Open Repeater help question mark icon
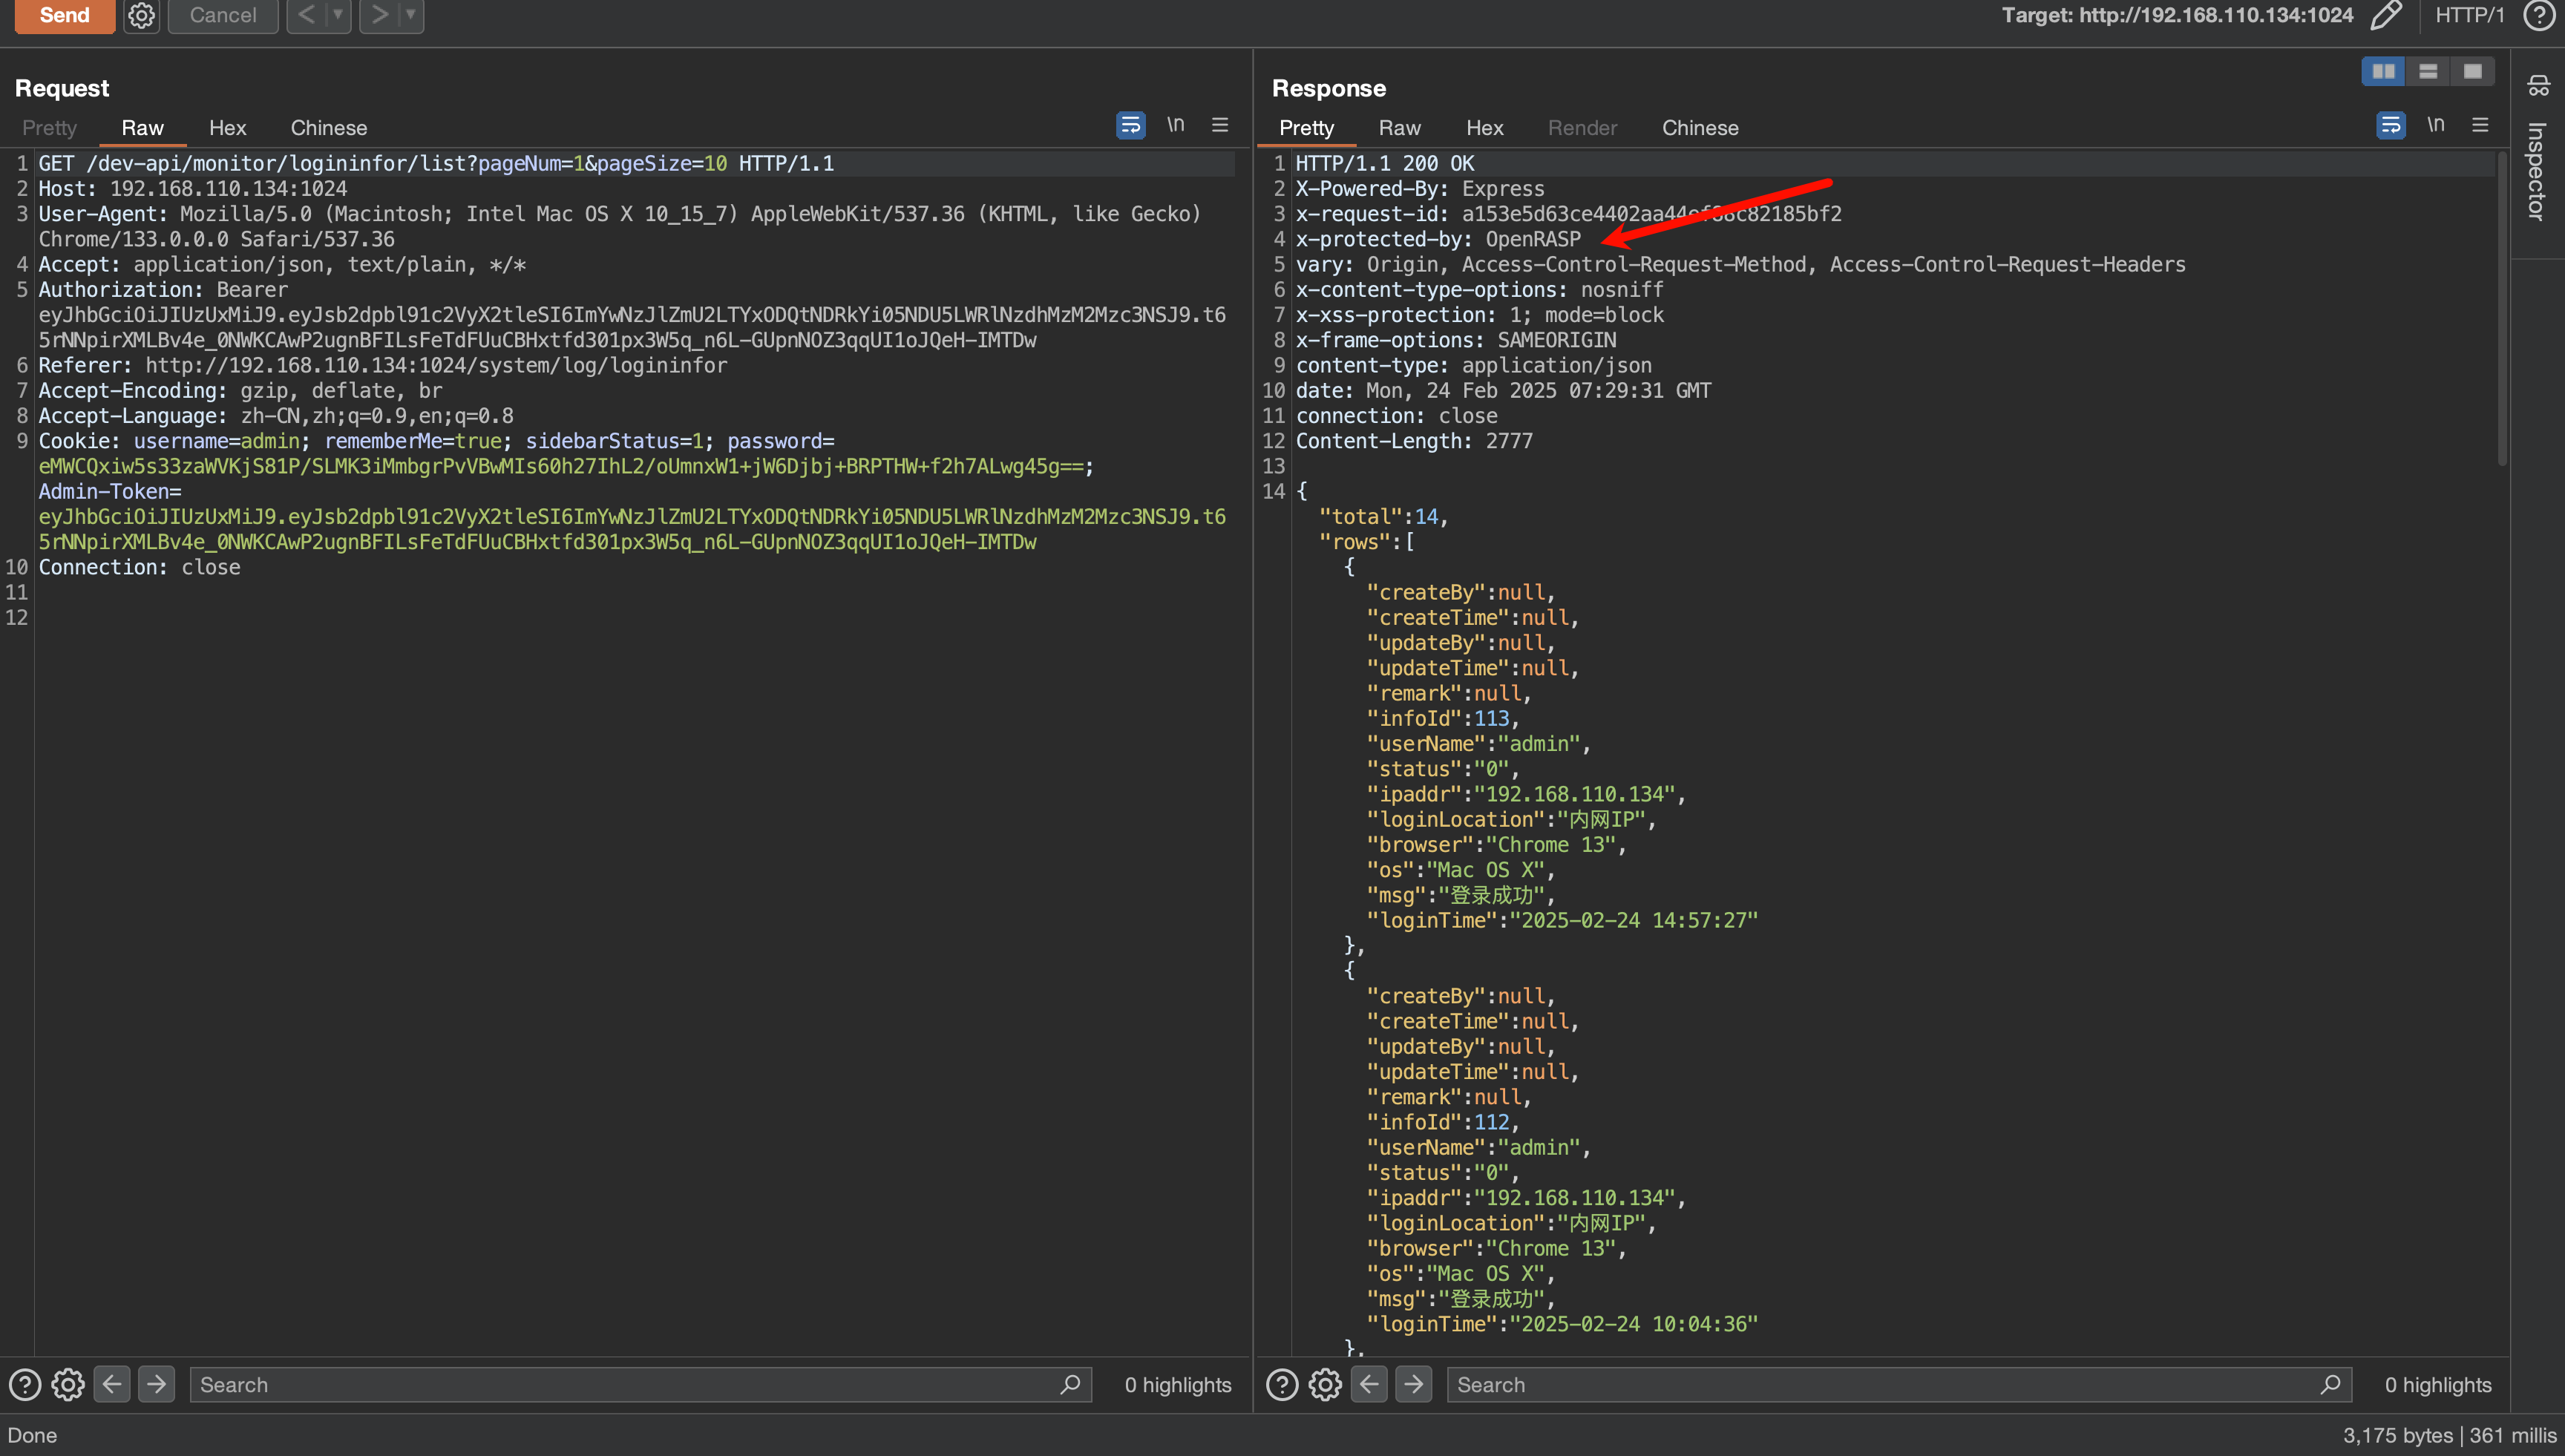Screen dimensions: 2565x1456 tap(2538, 15)
